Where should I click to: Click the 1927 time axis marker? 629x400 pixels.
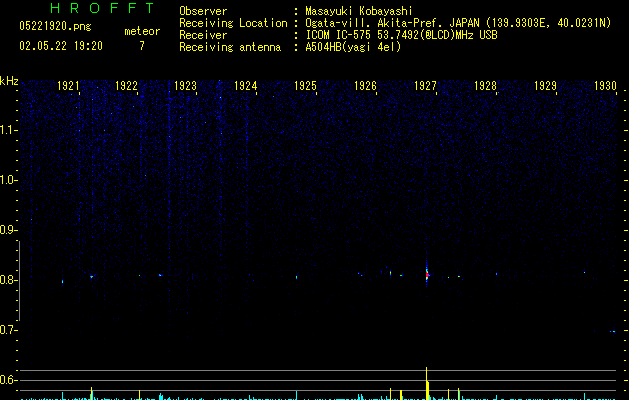(425, 86)
